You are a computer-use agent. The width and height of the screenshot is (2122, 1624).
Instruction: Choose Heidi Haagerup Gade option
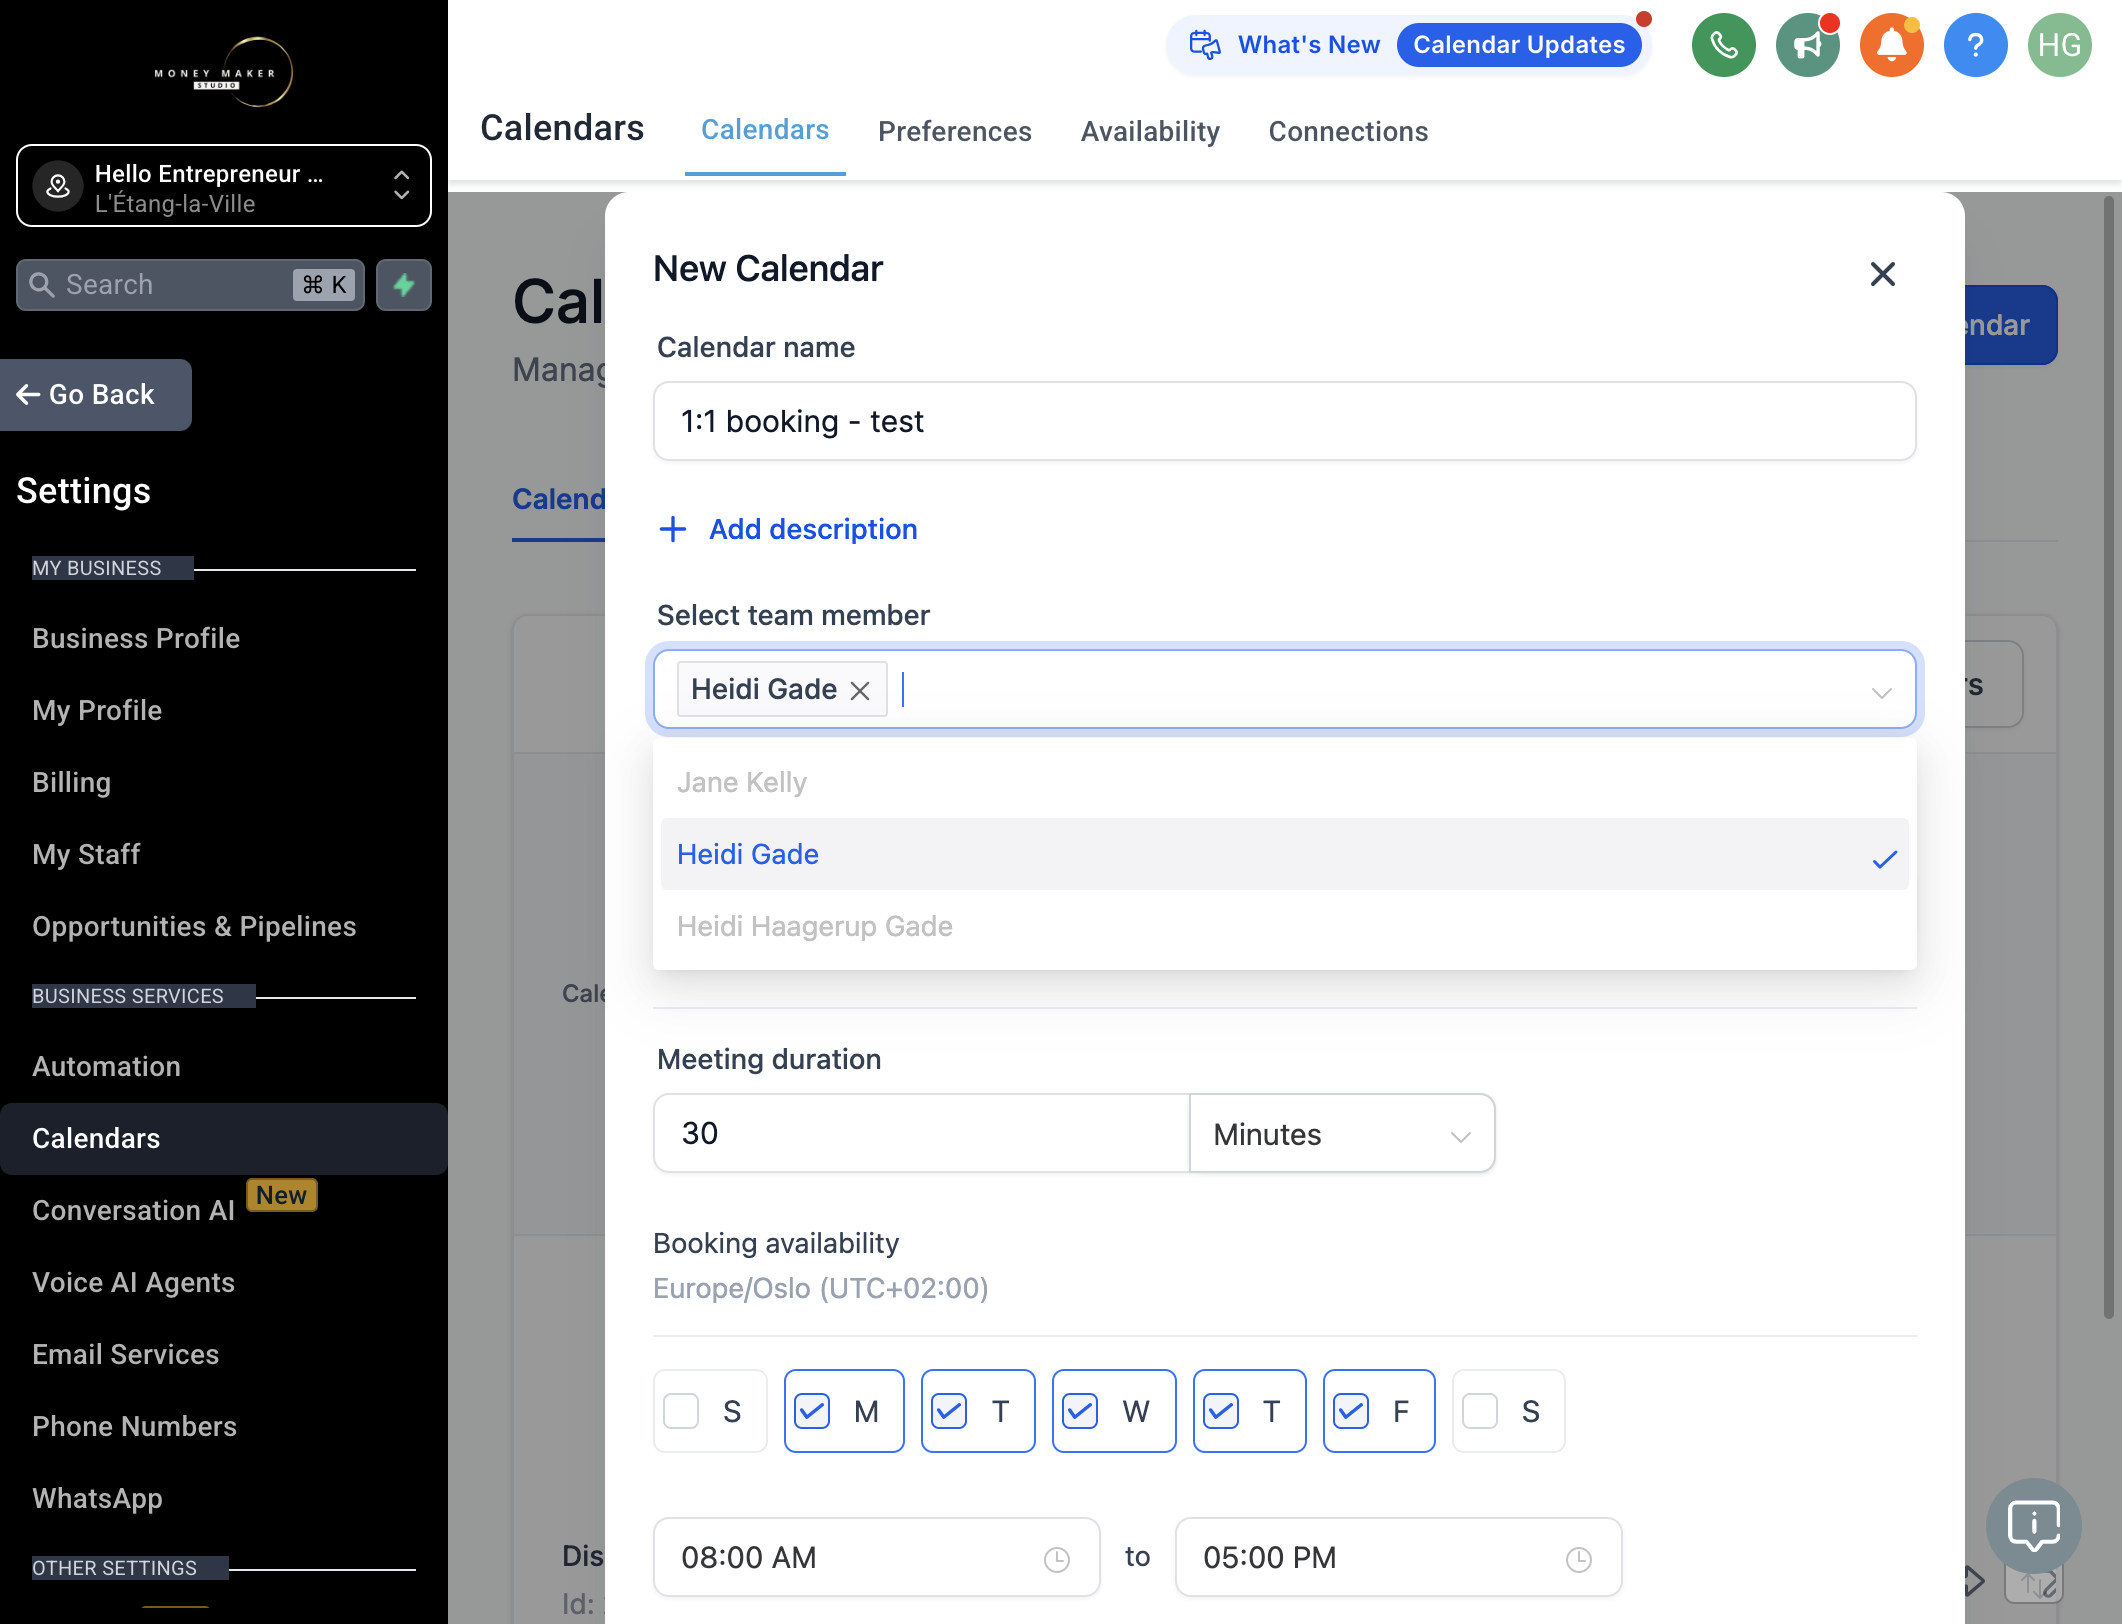click(1284, 926)
